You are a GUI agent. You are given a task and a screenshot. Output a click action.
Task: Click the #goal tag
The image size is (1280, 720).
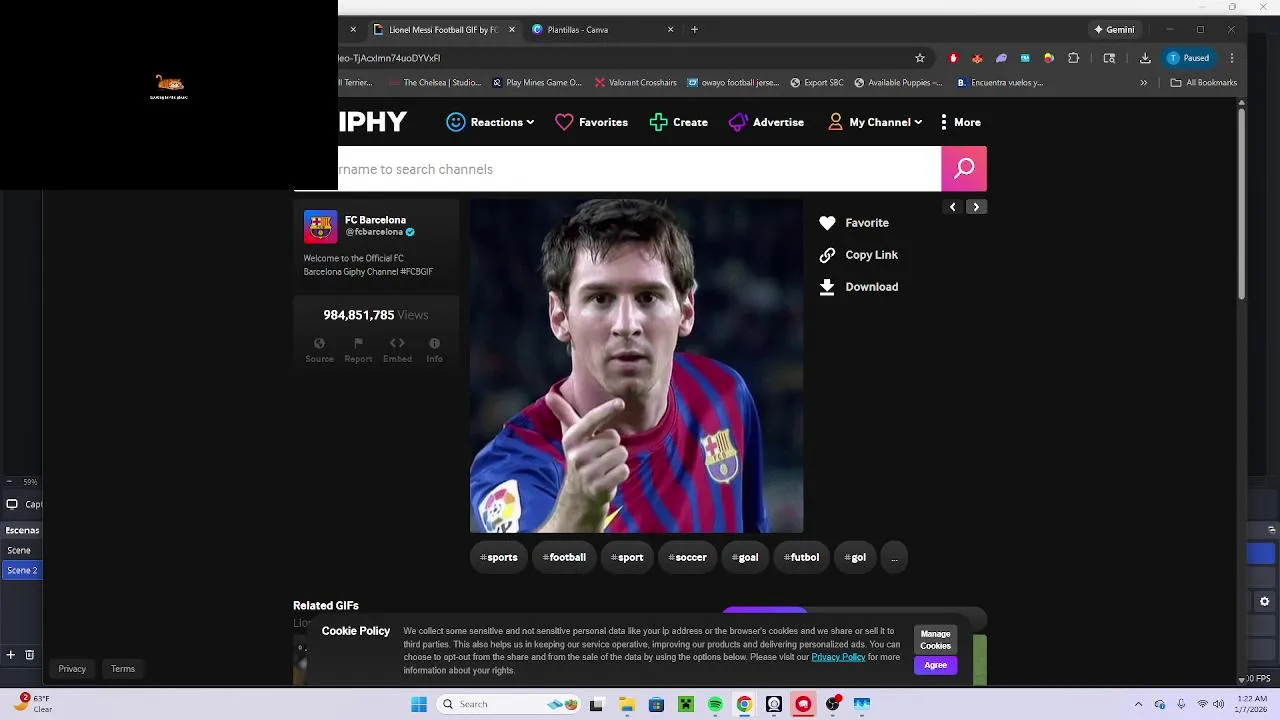pos(745,557)
